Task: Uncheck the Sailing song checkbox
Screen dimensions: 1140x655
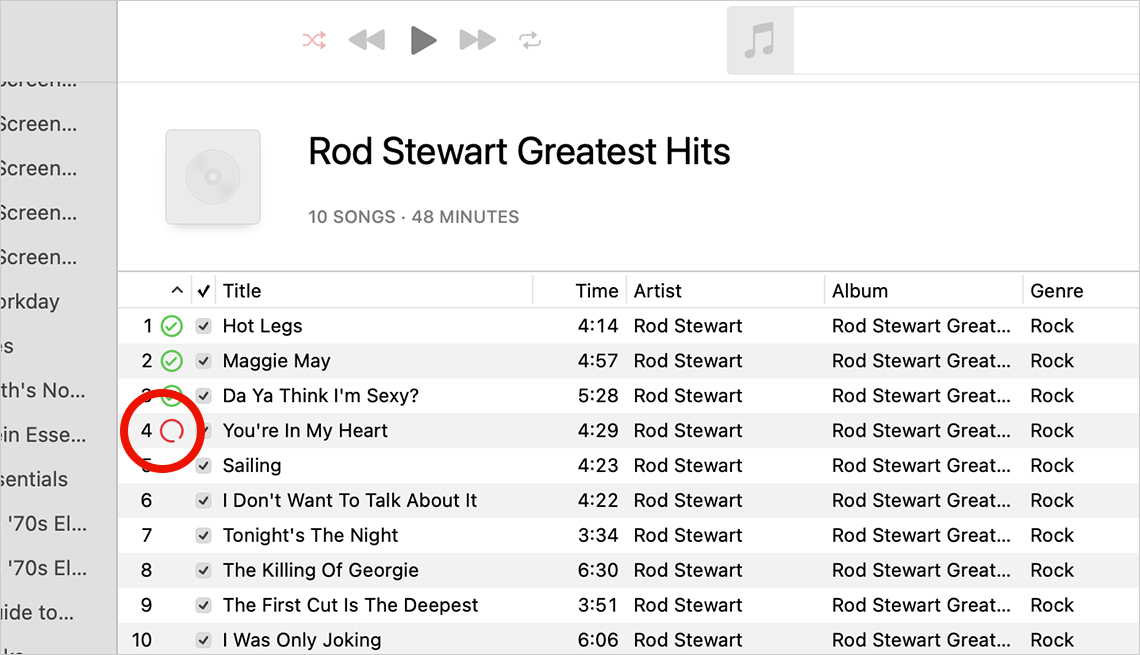Action: (204, 466)
